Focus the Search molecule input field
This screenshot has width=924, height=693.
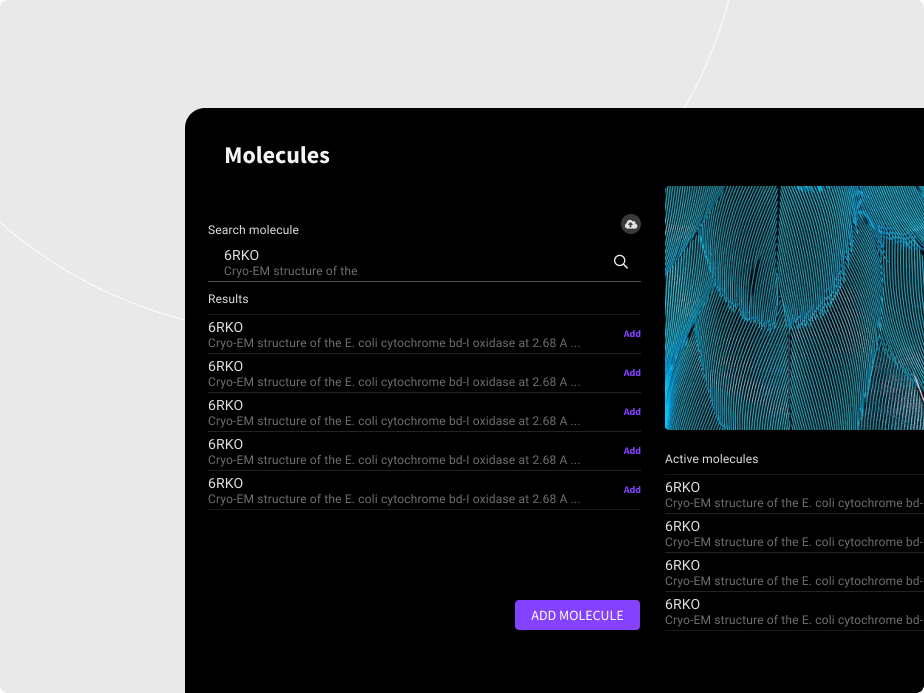[410, 262]
